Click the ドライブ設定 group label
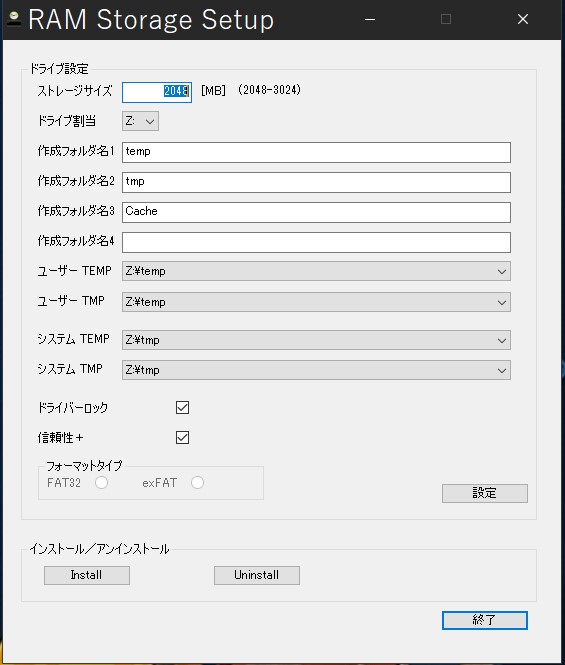This screenshot has width=565, height=665. click(59, 69)
